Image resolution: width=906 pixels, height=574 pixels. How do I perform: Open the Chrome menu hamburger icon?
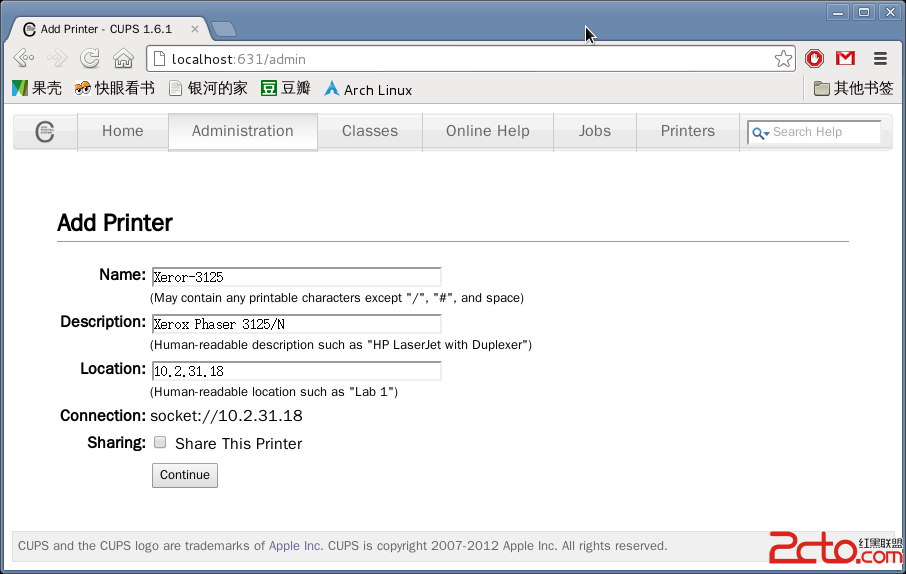880,58
